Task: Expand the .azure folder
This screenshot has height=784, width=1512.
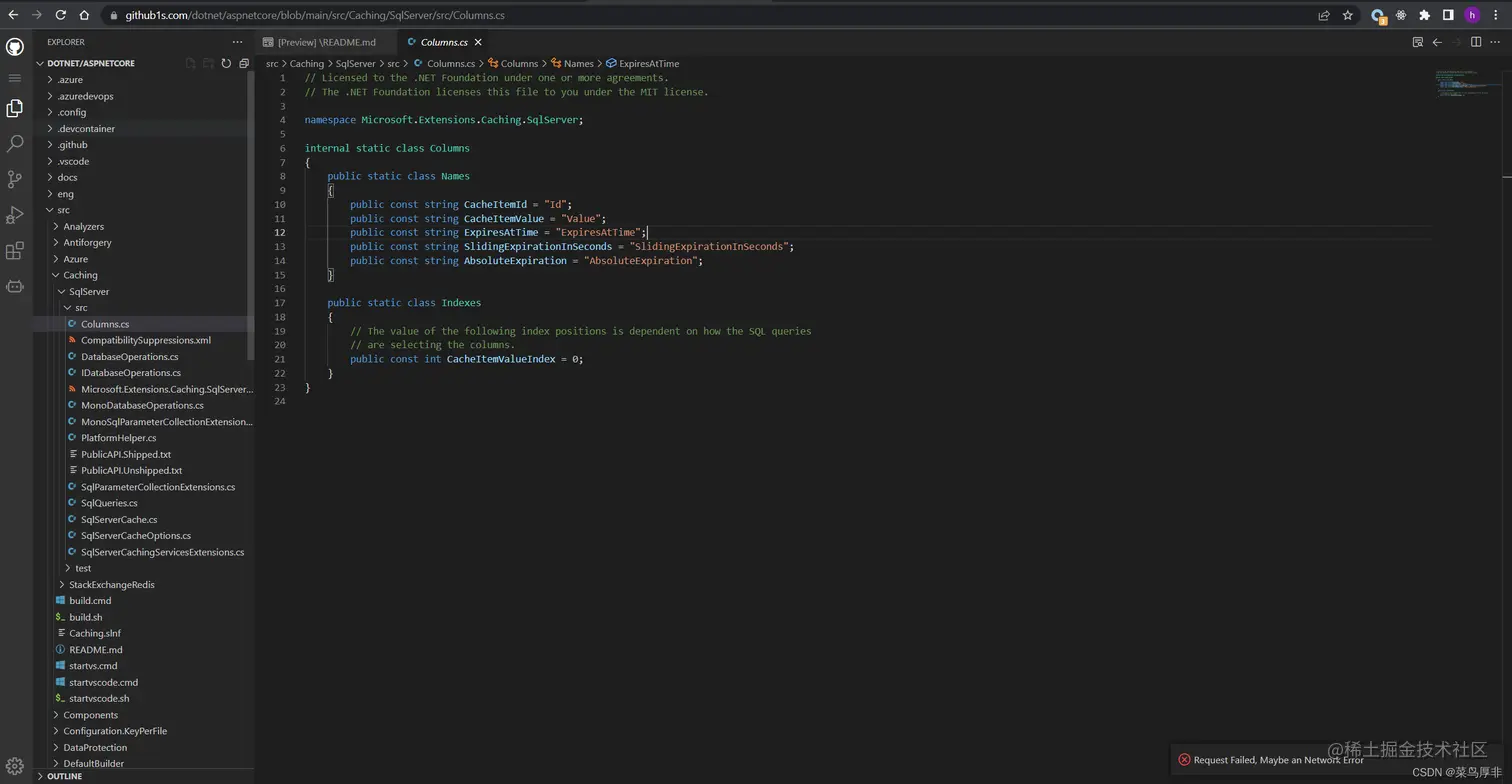Action: click(x=70, y=79)
